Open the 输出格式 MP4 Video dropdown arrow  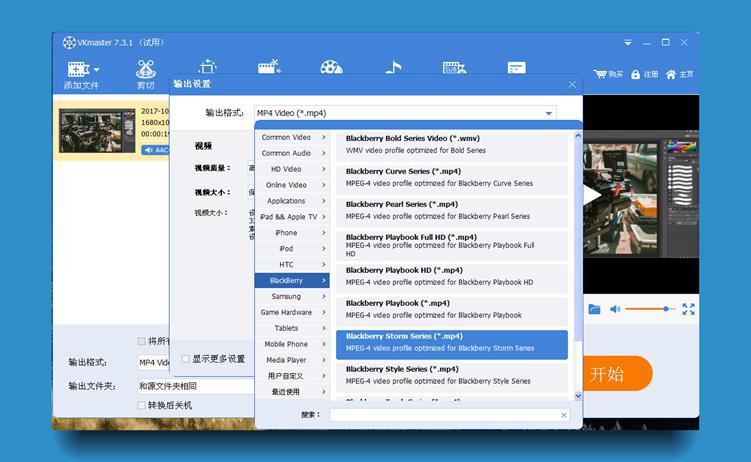coord(548,113)
